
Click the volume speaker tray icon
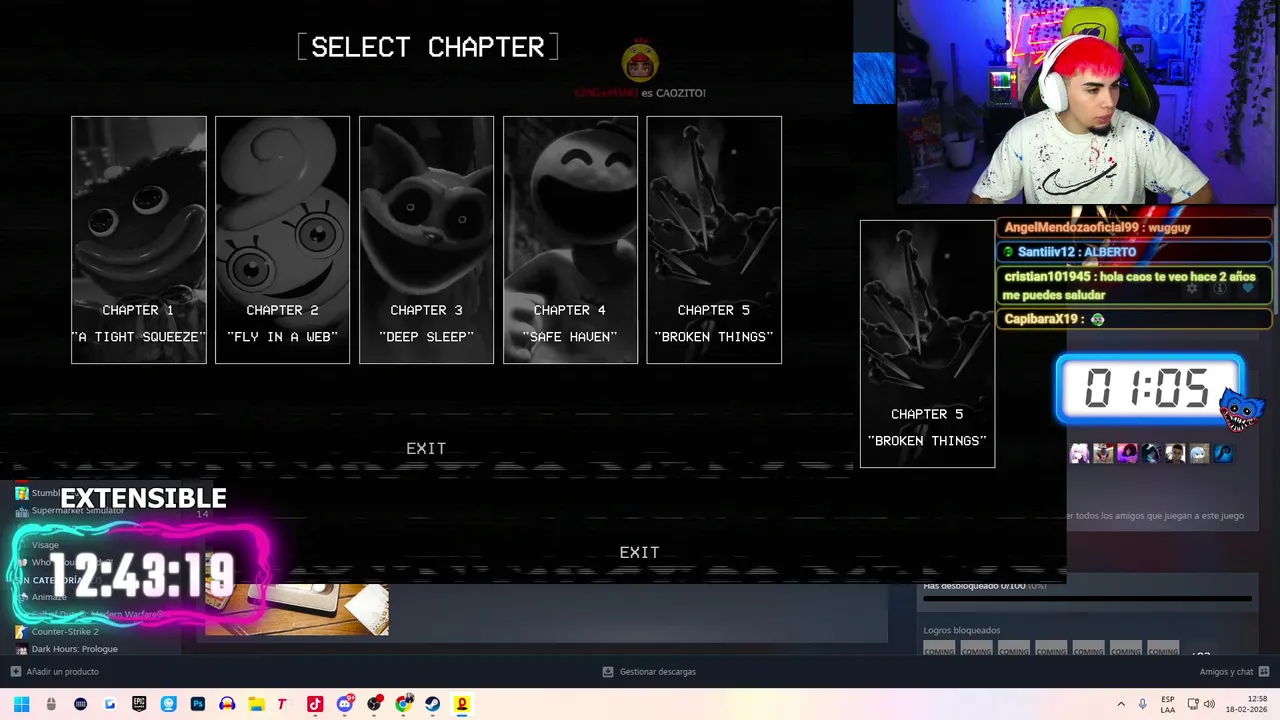click(x=1208, y=704)
